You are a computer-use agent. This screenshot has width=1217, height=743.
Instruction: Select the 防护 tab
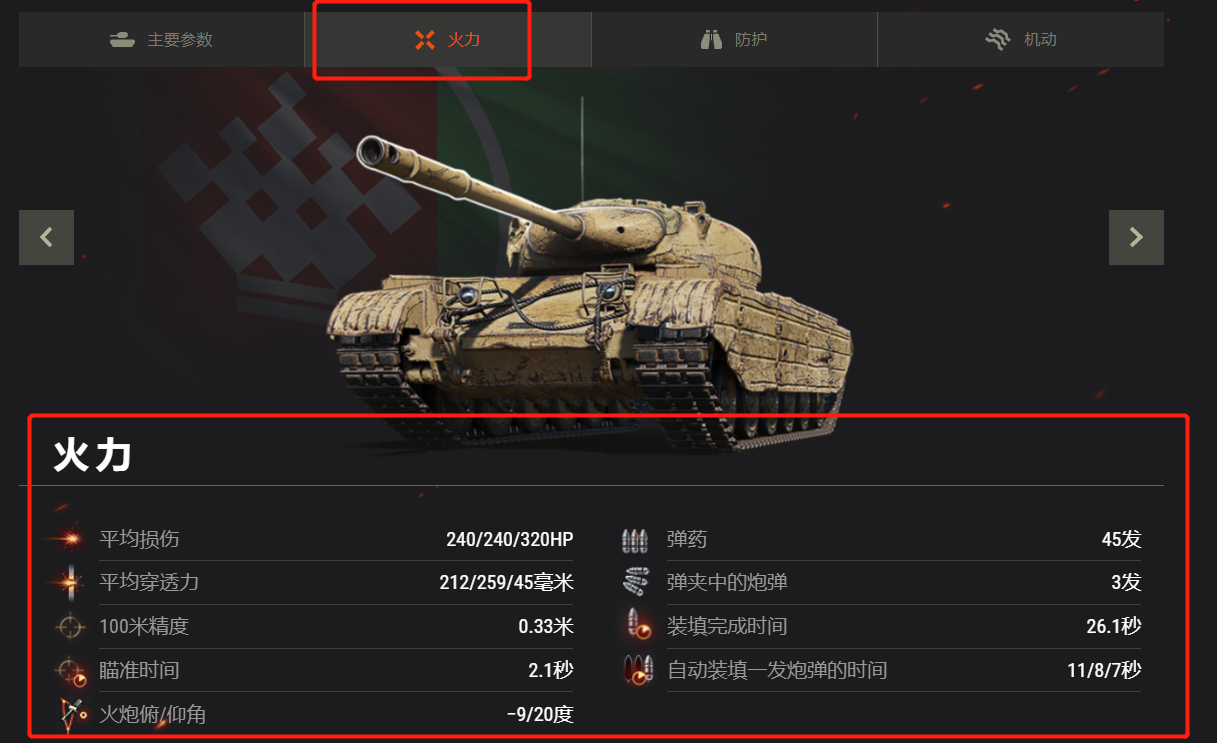[734, 40]
